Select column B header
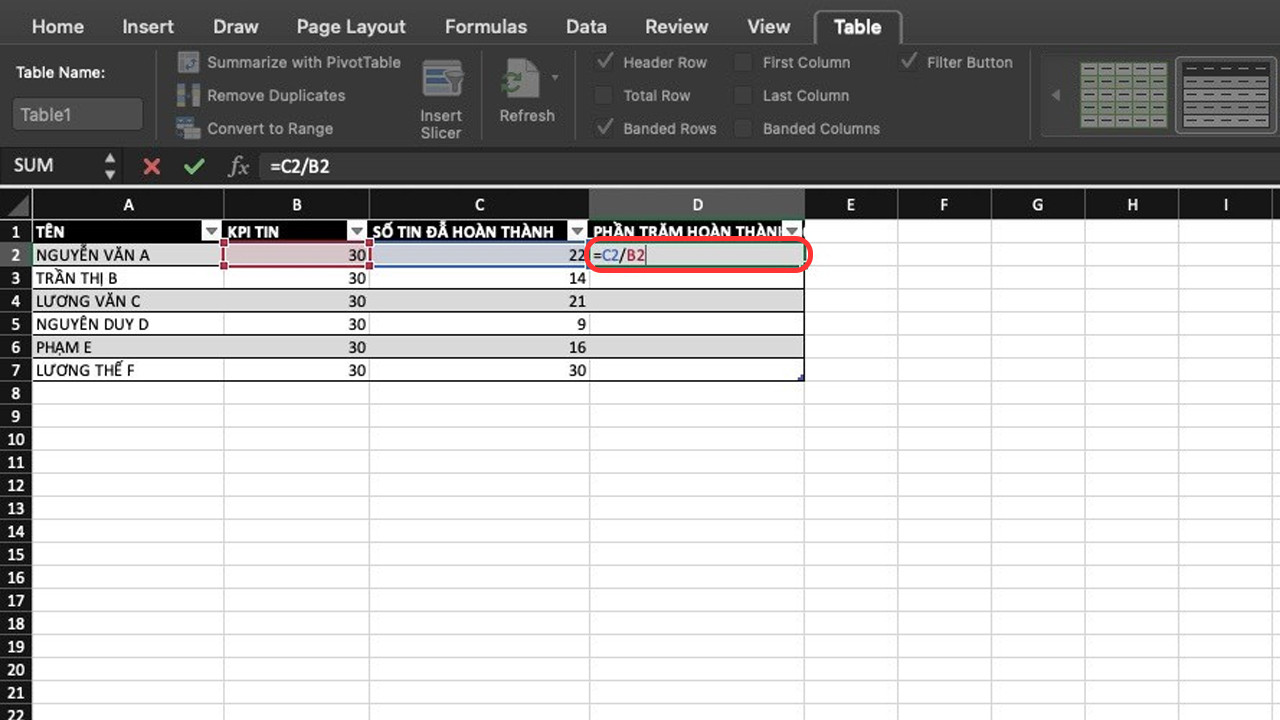The image size is (1280, 720). coord(297,205)
